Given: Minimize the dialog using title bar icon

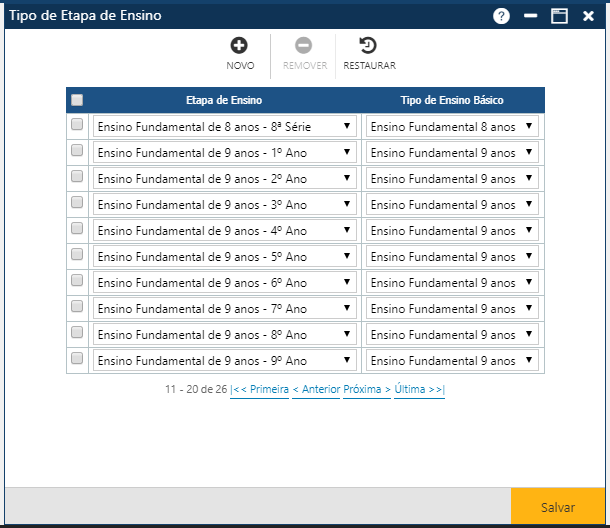Looking at the screenshot, I should (531, 16).
